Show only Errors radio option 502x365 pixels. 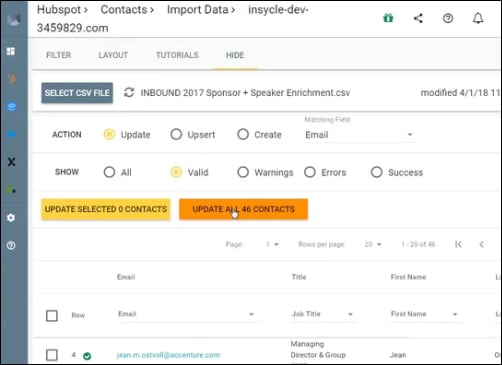310,172
